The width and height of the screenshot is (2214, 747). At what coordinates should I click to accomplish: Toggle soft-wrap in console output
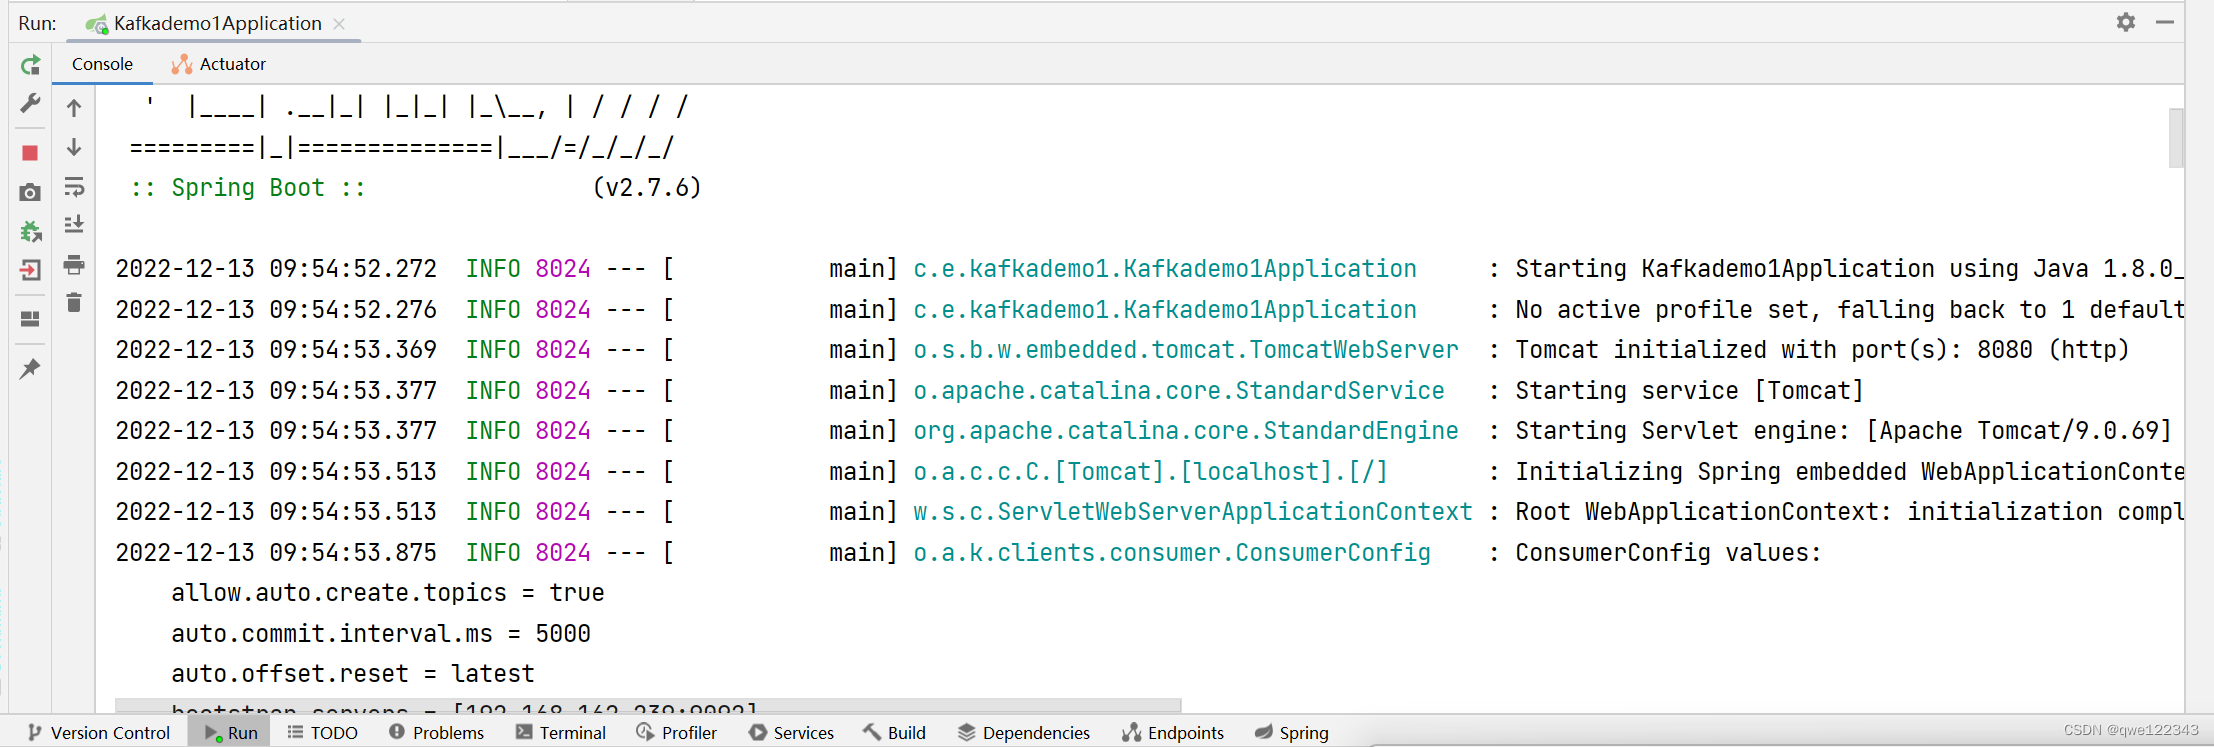[74, 187]
